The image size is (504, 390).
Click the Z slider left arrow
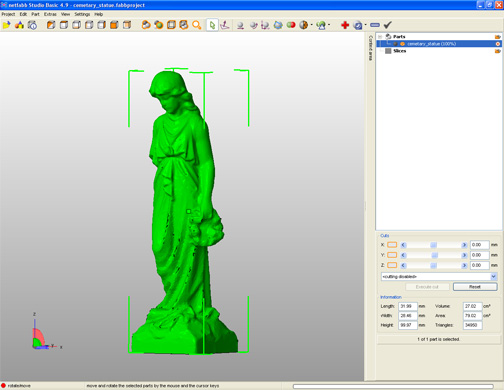403,265
